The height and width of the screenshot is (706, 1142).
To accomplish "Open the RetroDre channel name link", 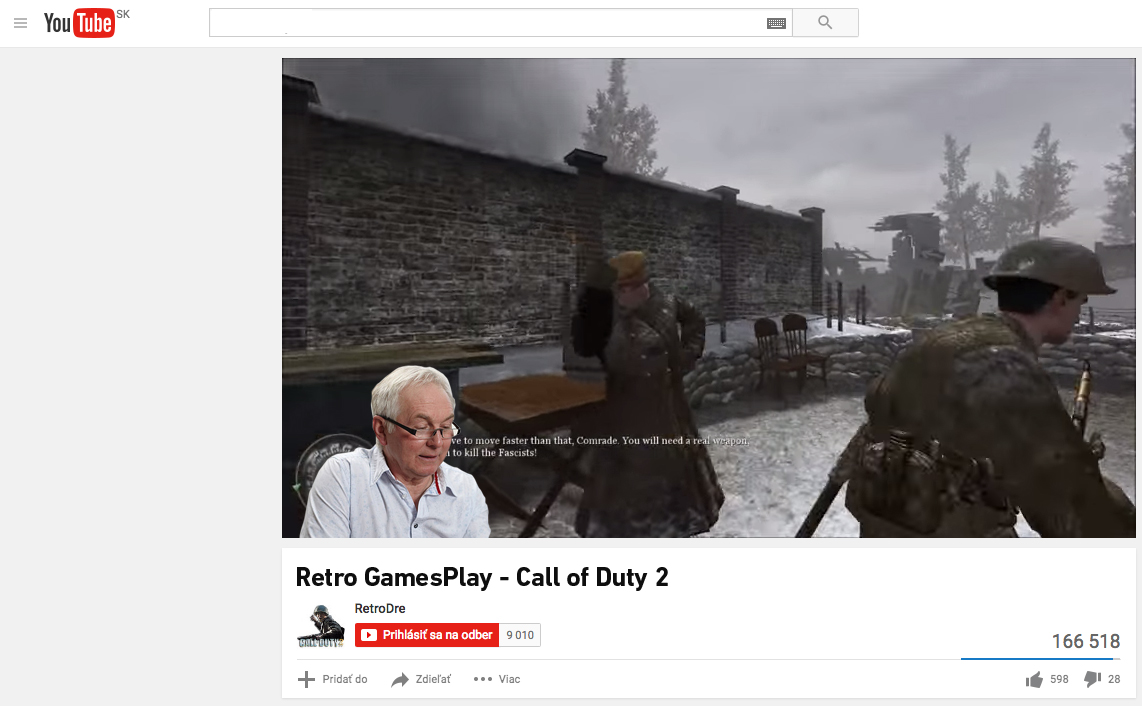I will coord(380,608).
